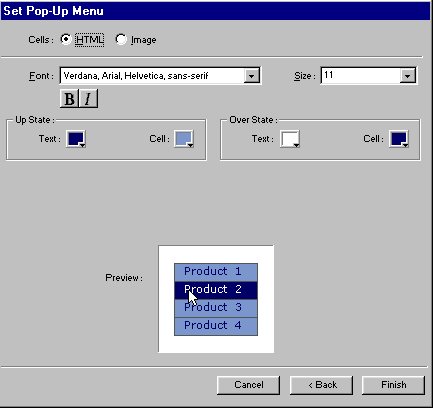Select the HTML cells radio button
The height and width of the screenshot is (408, 433).
coord(66,39)
